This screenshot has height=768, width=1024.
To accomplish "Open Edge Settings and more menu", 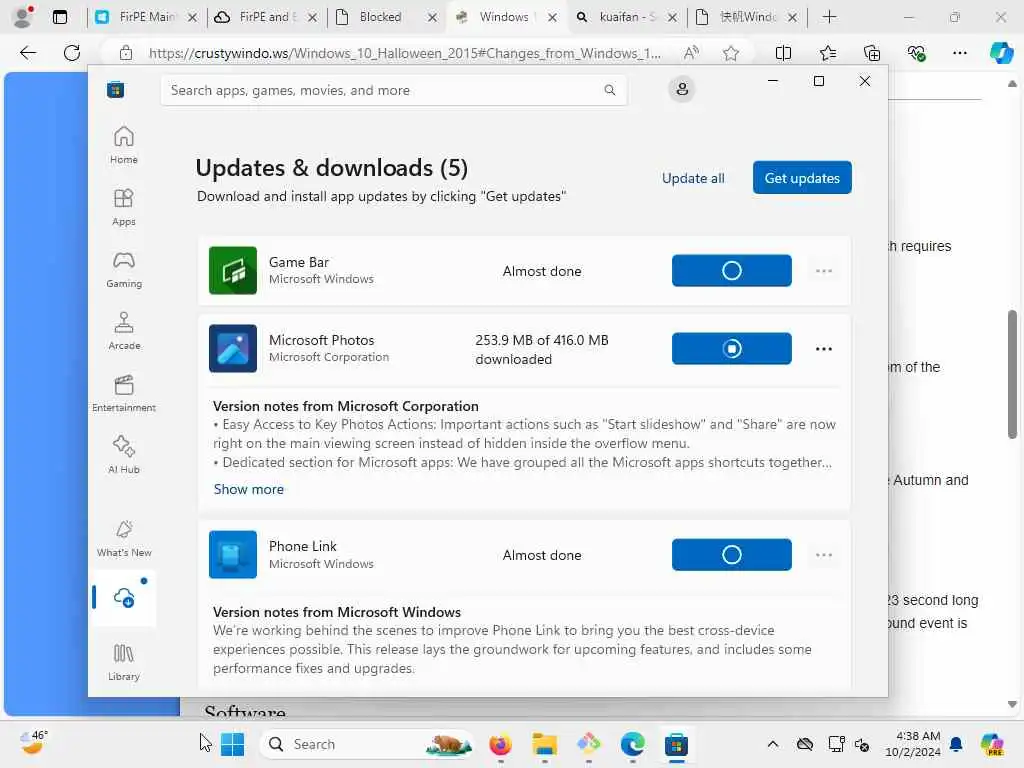I will pos(959,53).
